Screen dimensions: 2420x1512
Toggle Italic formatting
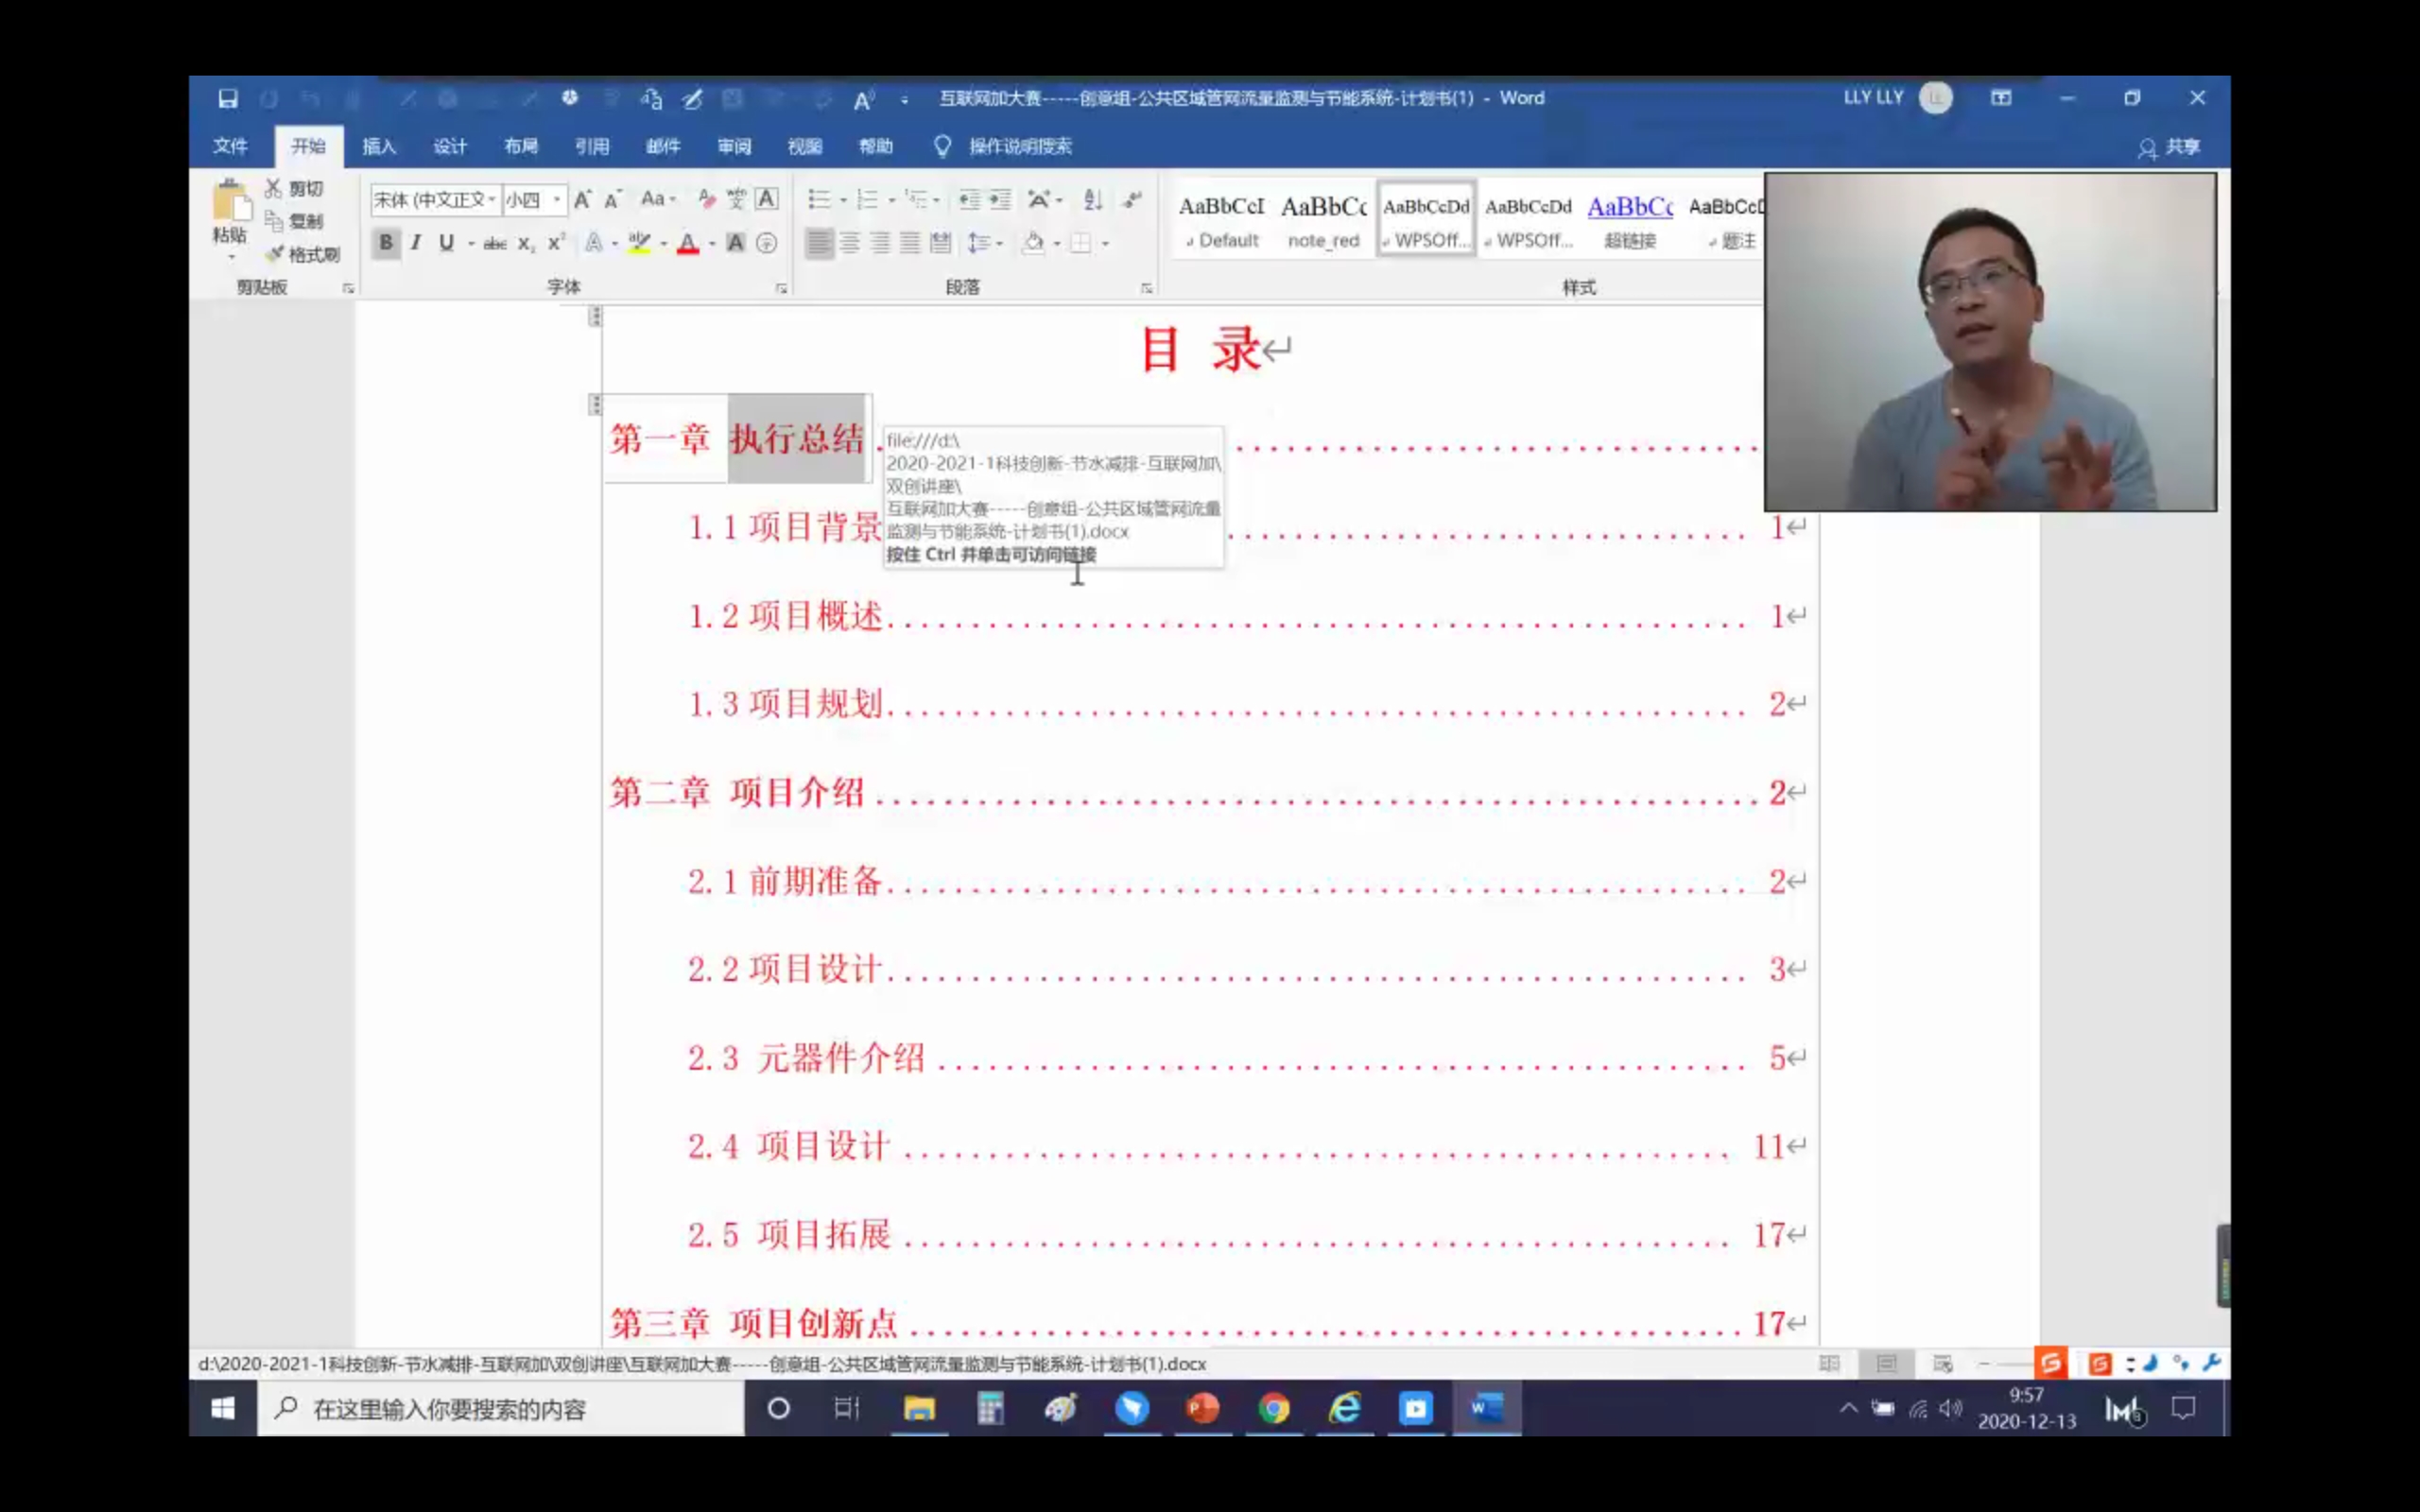click(x=416, y=243)
